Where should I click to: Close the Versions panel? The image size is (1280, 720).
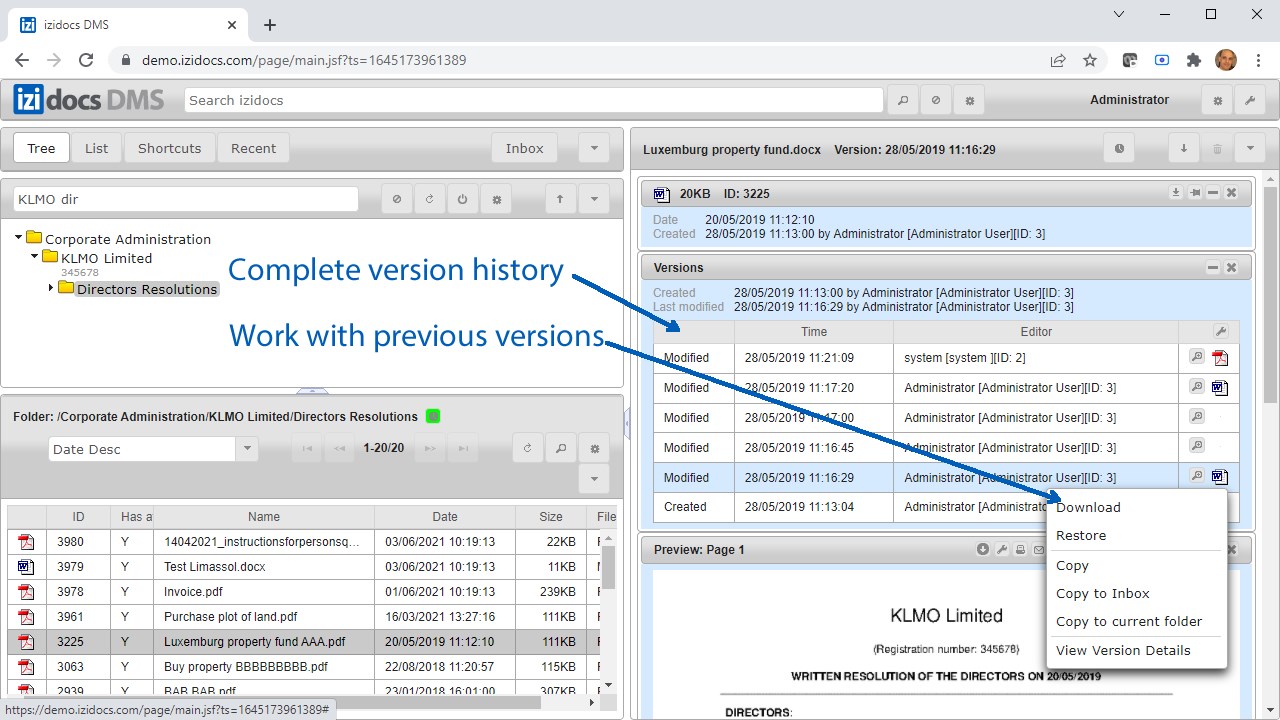pos(1232,267)
